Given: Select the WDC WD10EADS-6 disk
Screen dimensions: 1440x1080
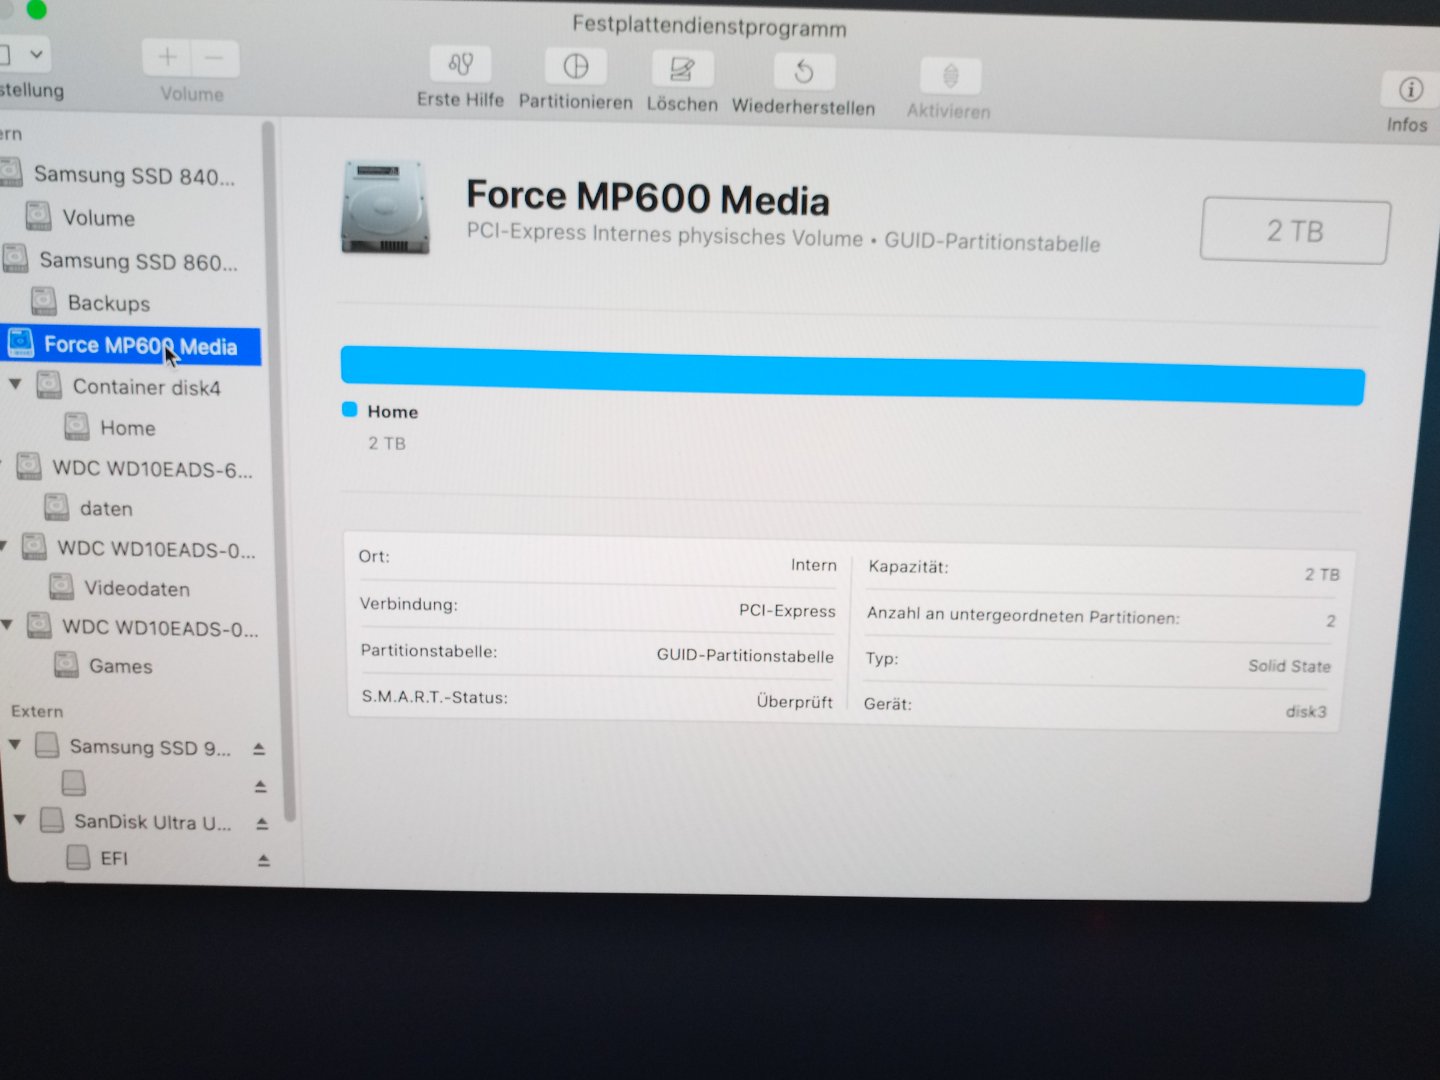Looking at the screenshot, I should (152, 468).
